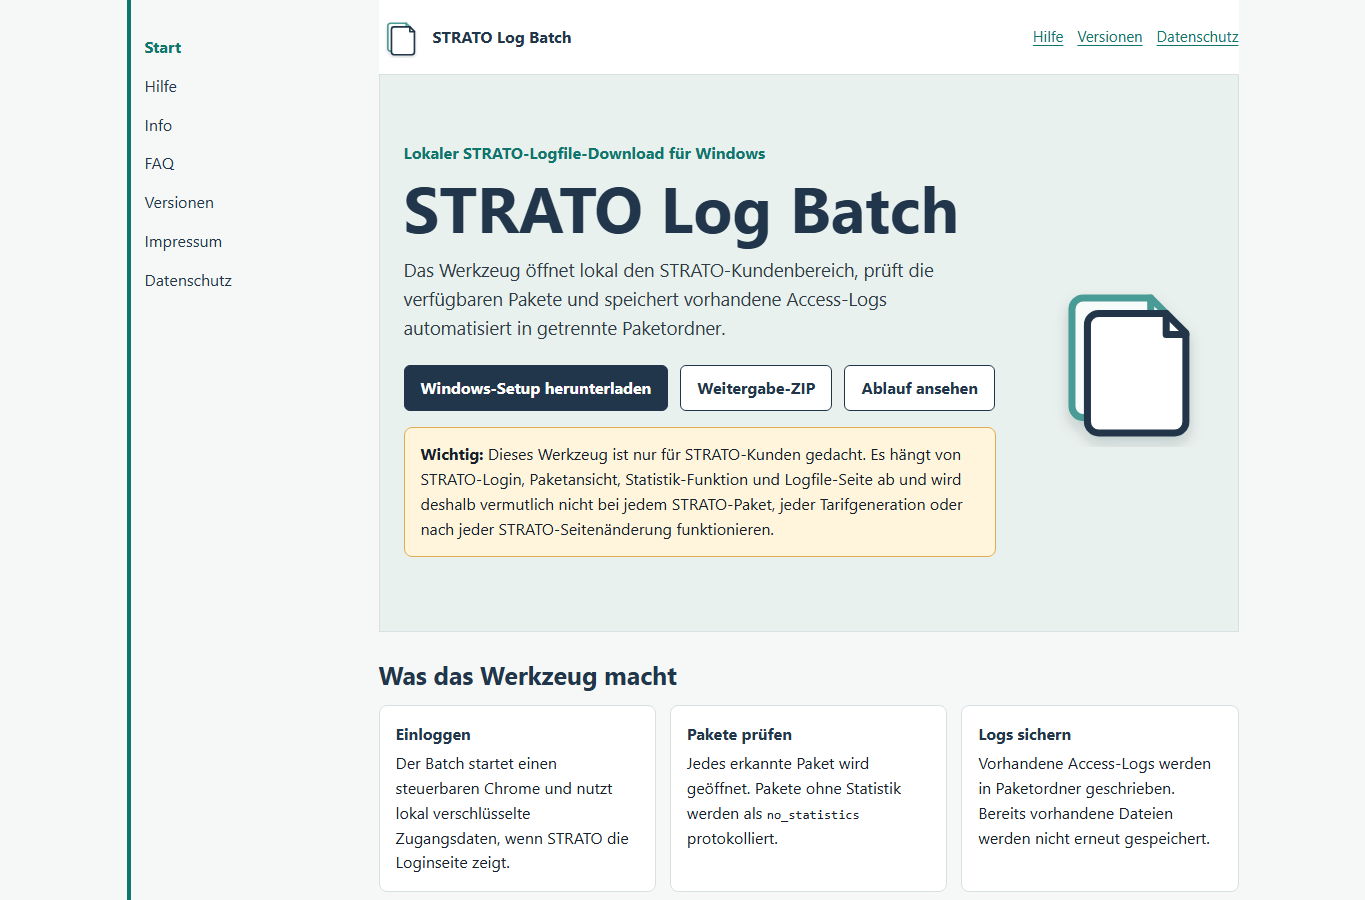This screenshot has height=900, width=1365.
Task: Click the Ablauf ansehen button
Action: pos(919,388)
